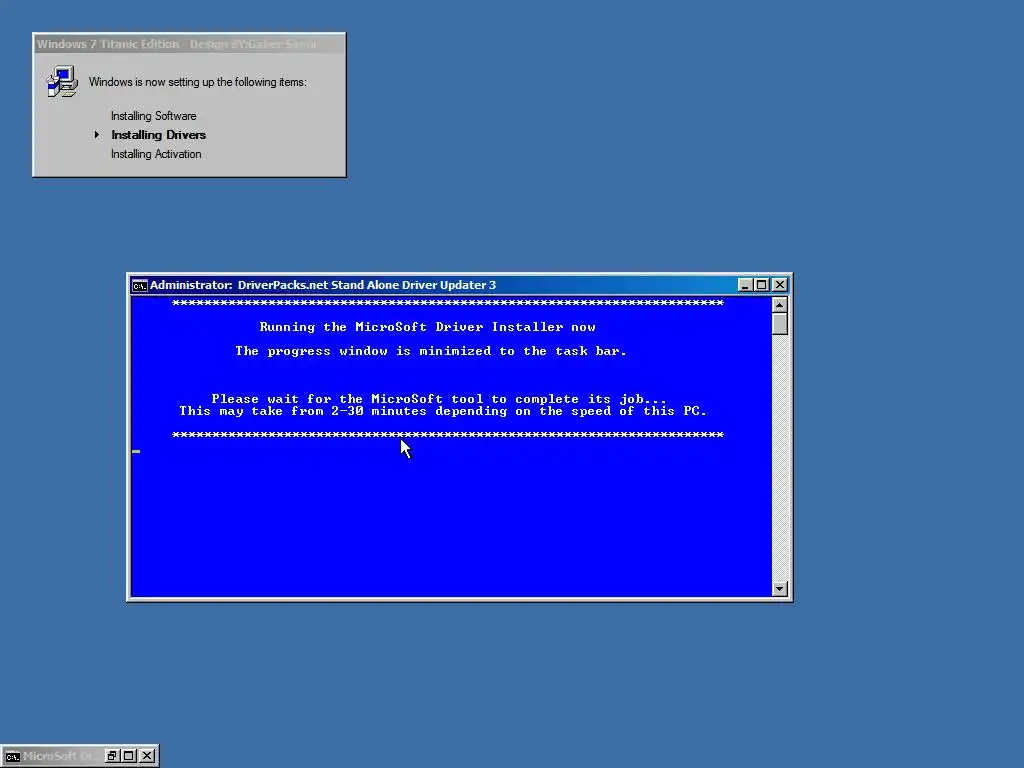
Task: Click the Windows 7 Titanic Edition title bar
Action: [x=189, y=44]
